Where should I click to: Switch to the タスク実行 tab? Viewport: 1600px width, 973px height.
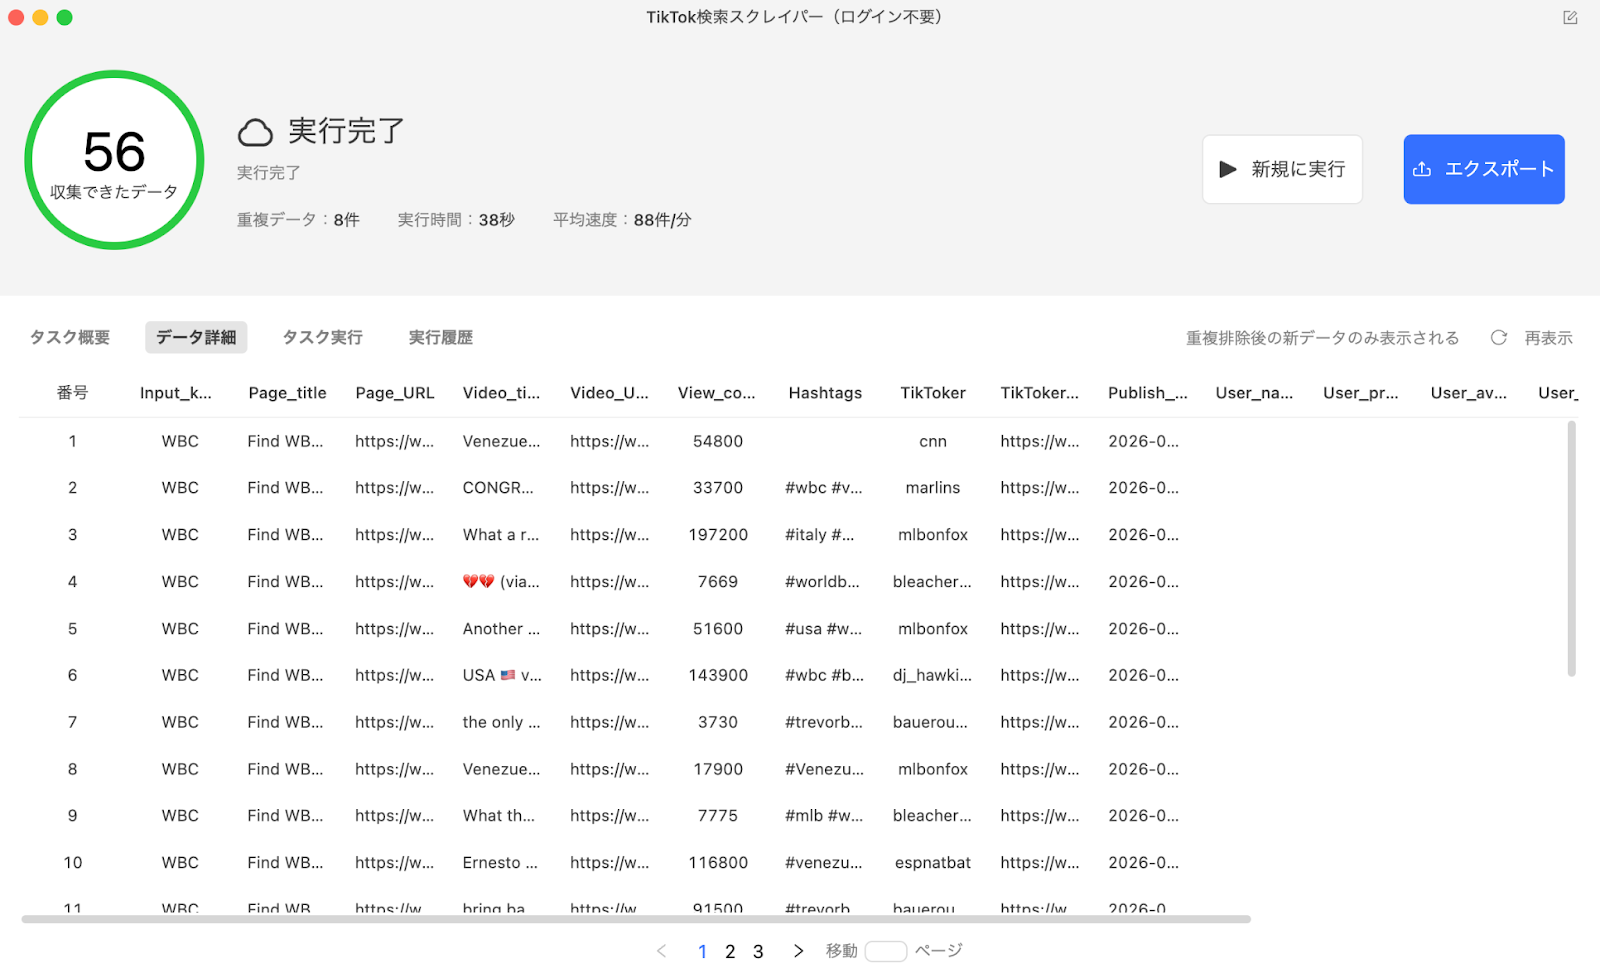tap(322, 338)
